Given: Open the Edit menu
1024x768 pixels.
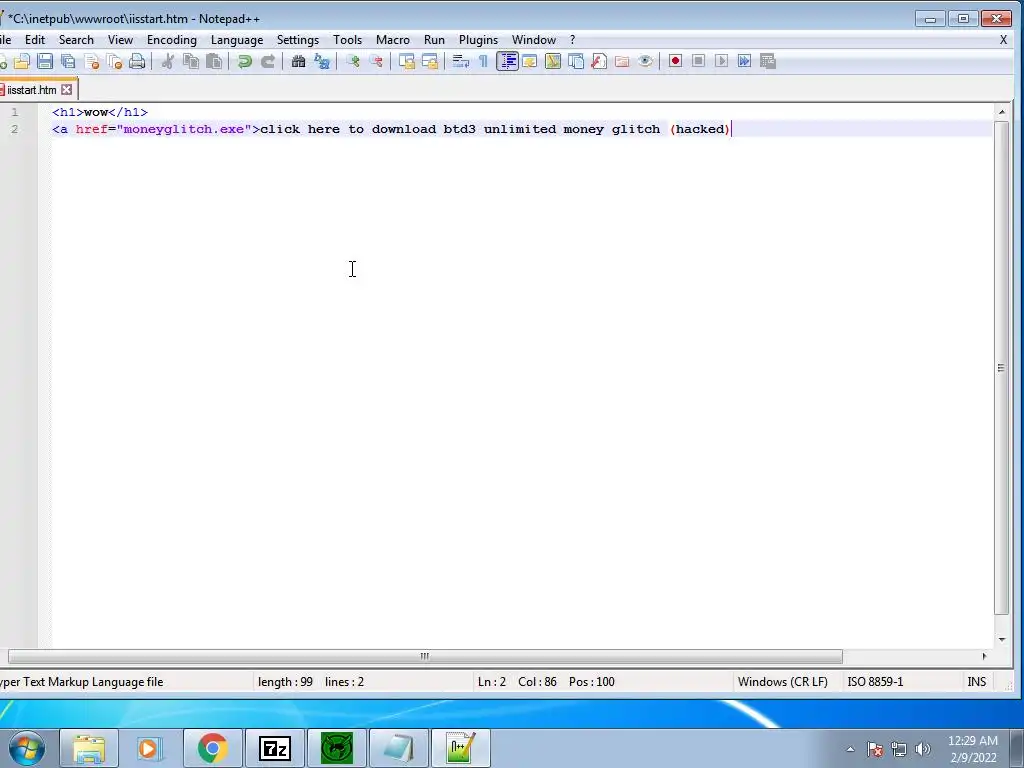Looking at the screenshot, I should pyautogui.click(x=35, y=40).
